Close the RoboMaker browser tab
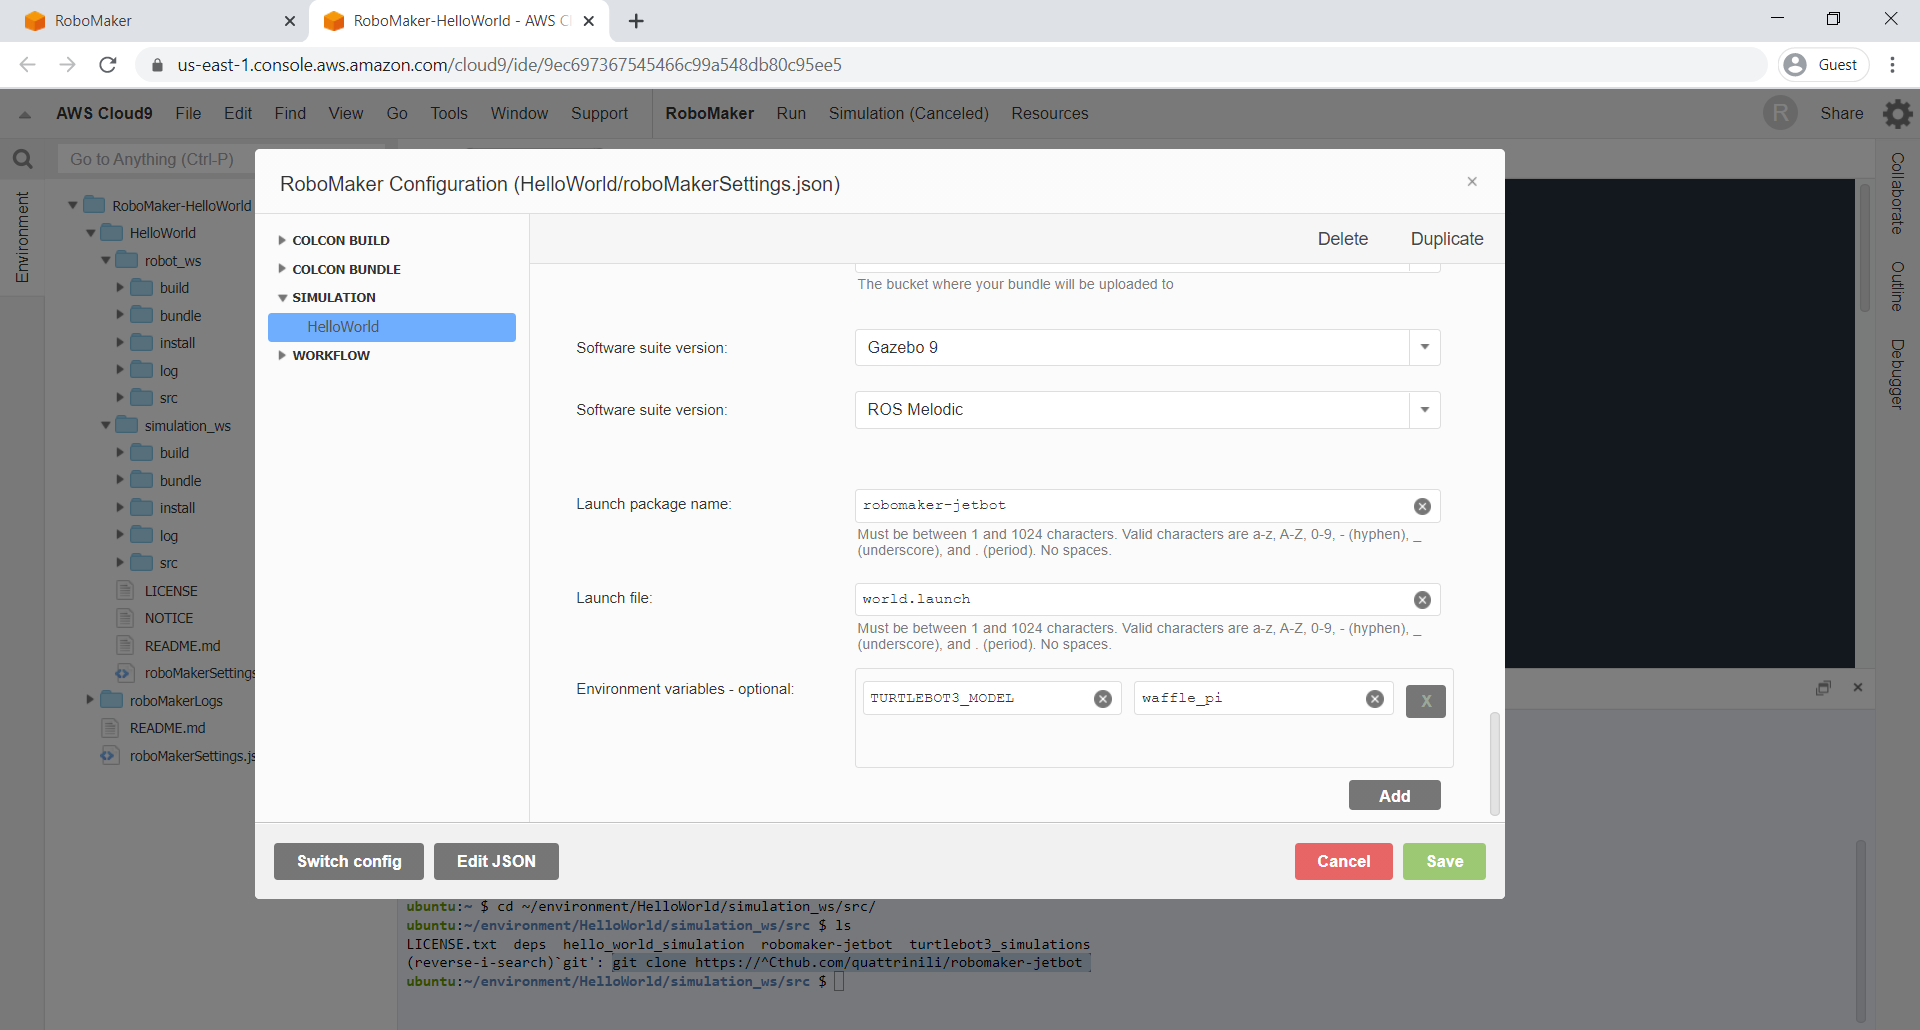The width and height of the screenshot is (1920, 1030). point(290,21)
